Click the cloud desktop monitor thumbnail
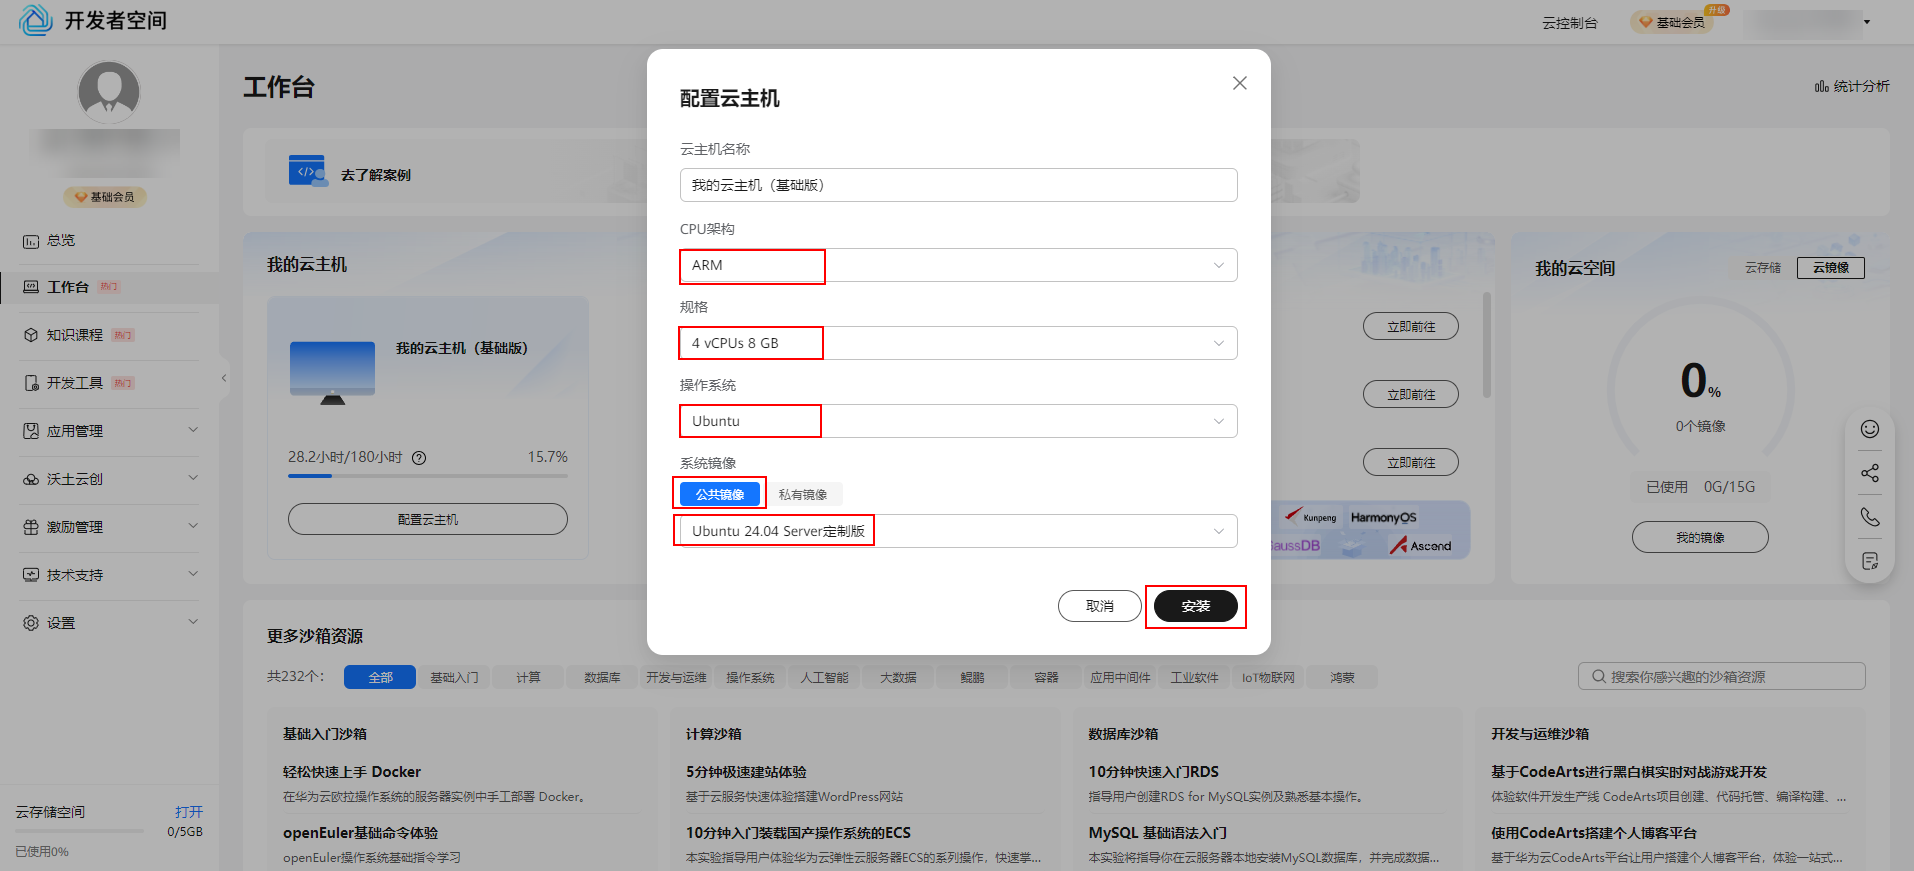Viewport: 1914px width, 871px height. 332,373
